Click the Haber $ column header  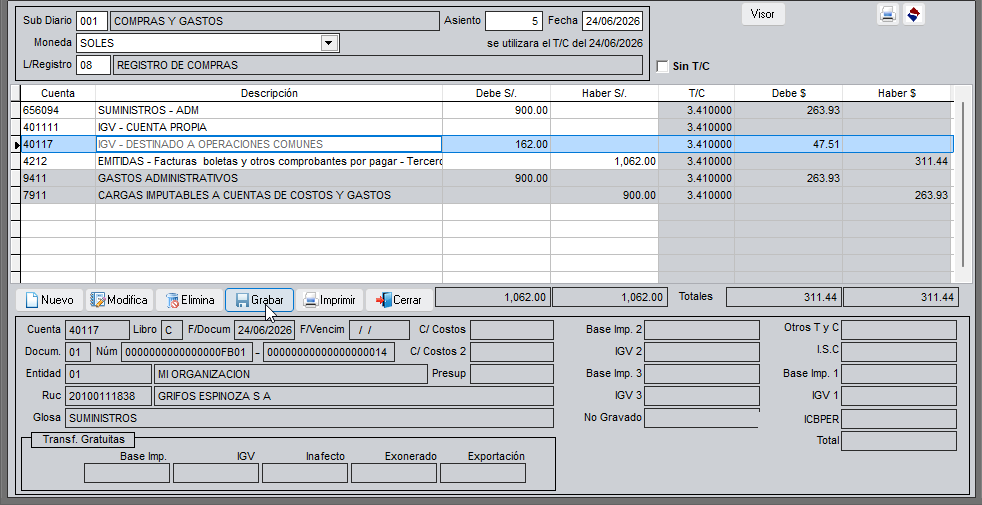[x=897, y=93]
